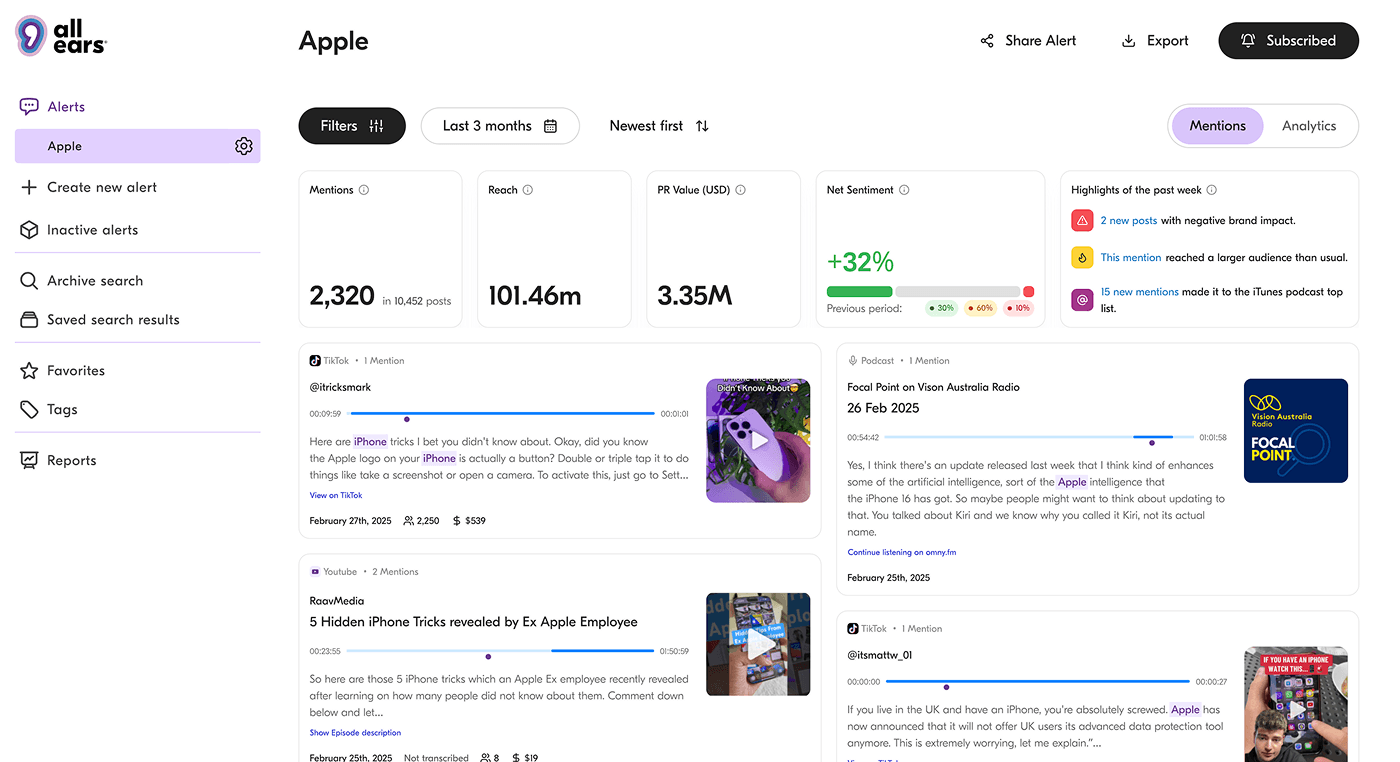Open the This mention link
Viewport: 1400px width, 762px height.
[1131, 257]
